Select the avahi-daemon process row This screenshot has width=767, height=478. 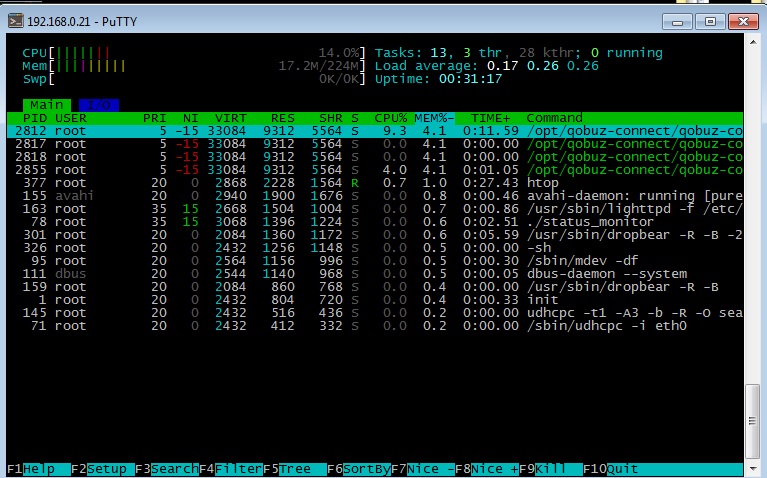(380, 196)
